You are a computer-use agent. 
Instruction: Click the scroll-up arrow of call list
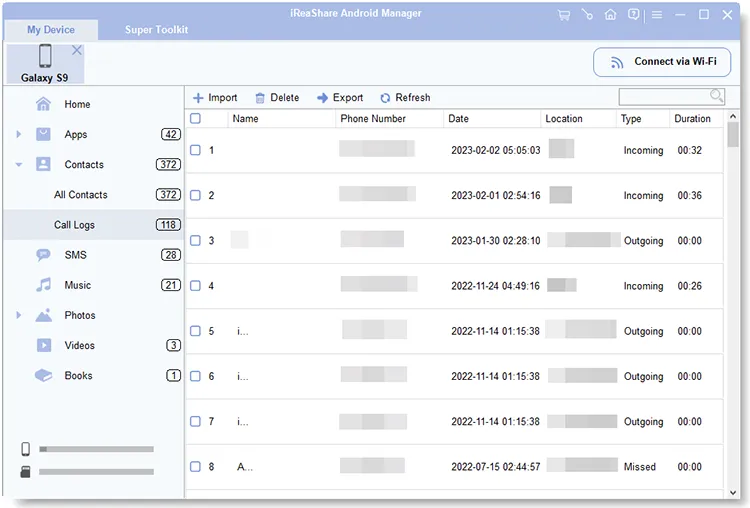(733, 116)
